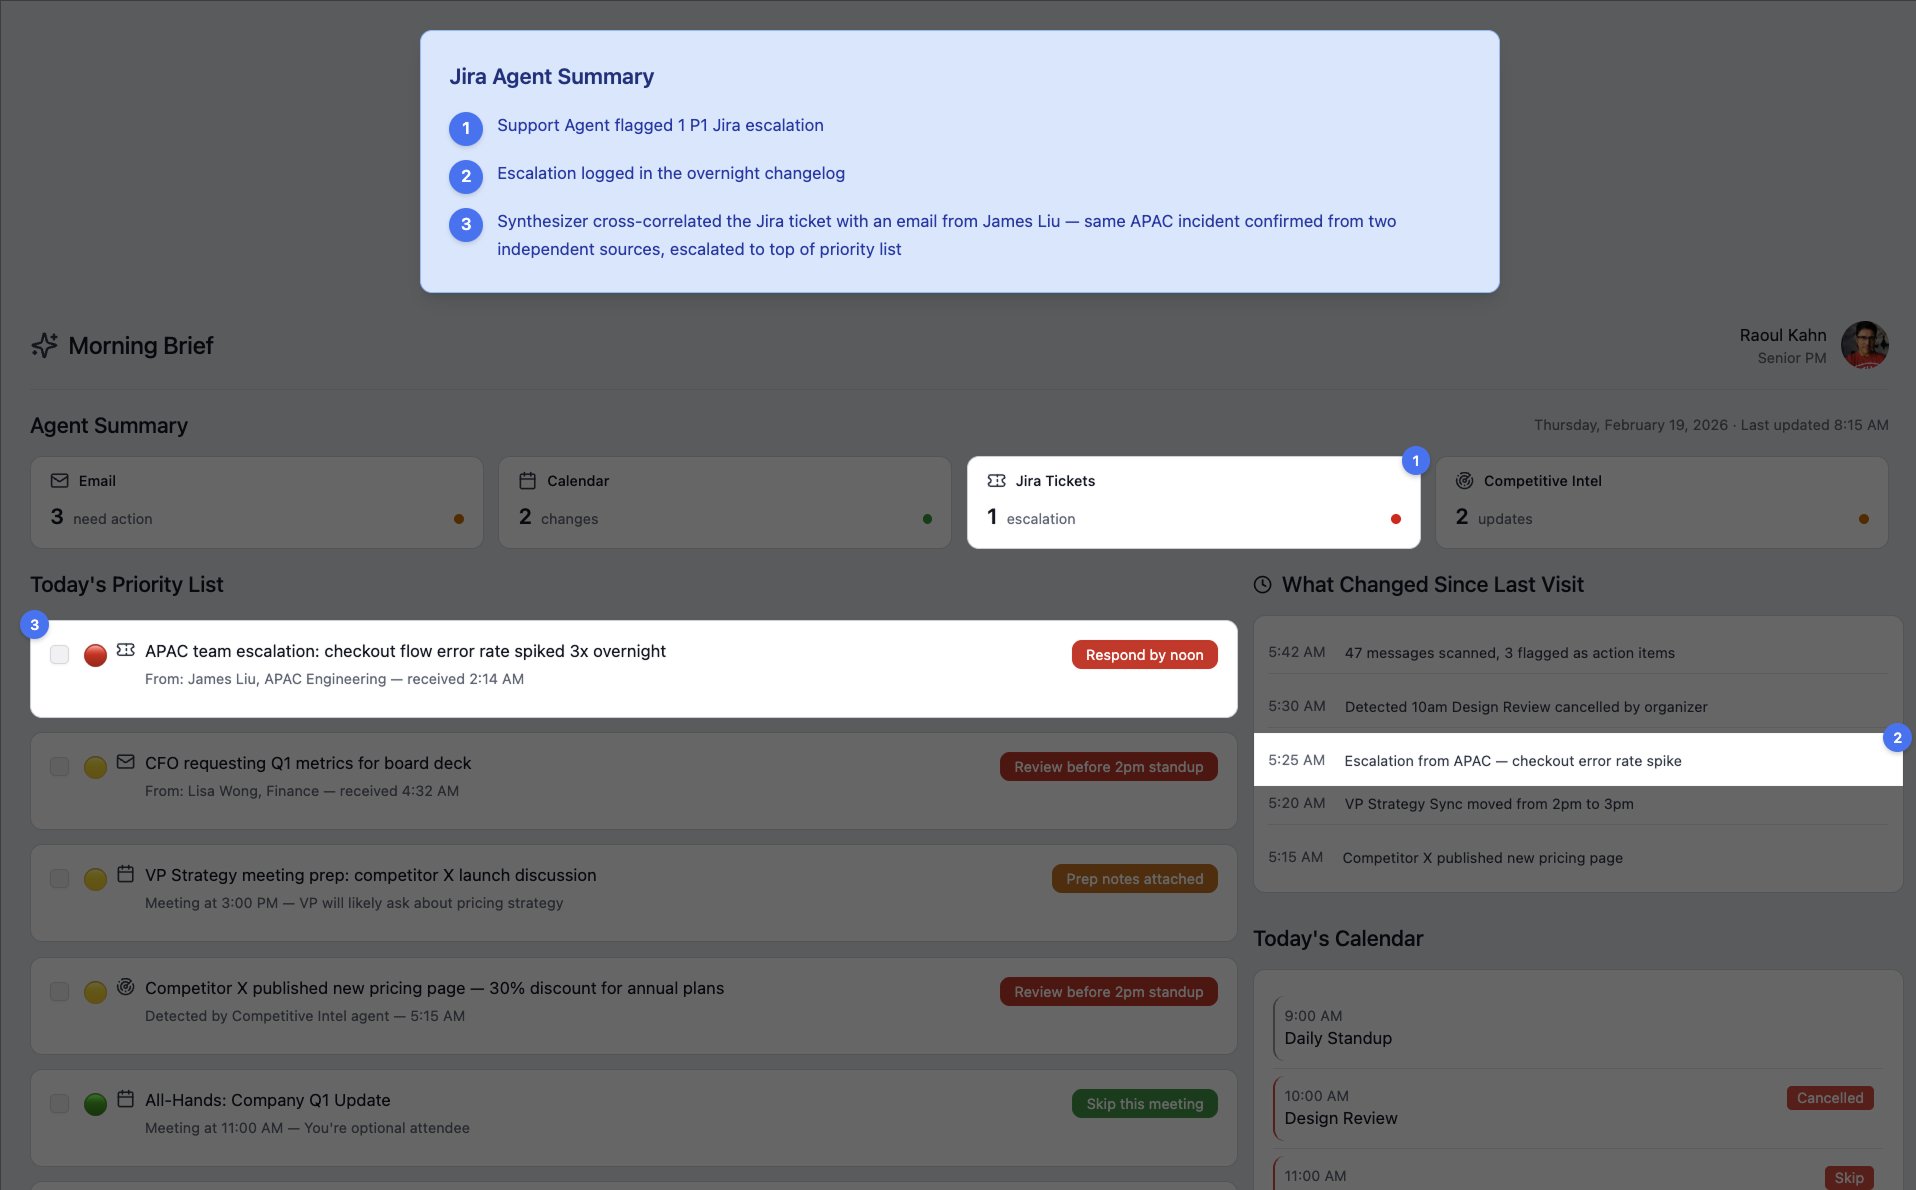The image size is (1916, 1190).
Task: Click the calendar icon on the Calendar card
Action: [528, 480]
